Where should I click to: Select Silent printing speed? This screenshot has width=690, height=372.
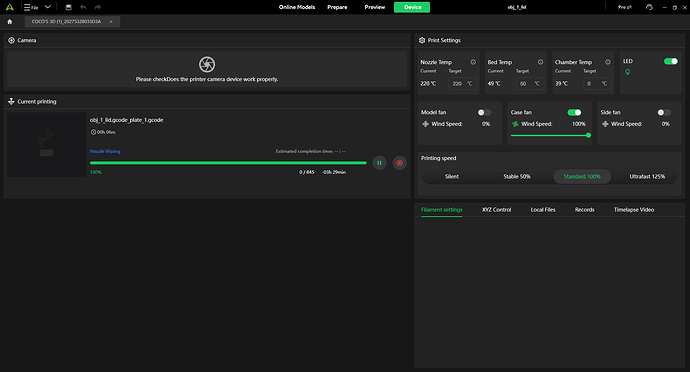coord(451,177)
